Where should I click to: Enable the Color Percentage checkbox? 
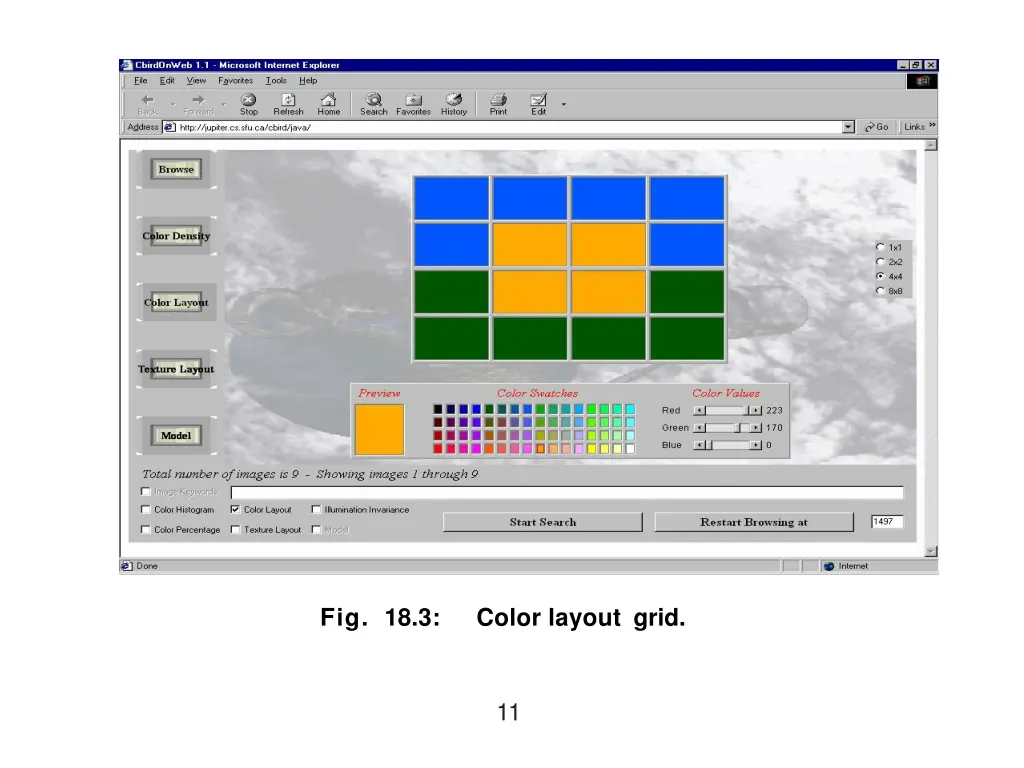click(146, 530)
